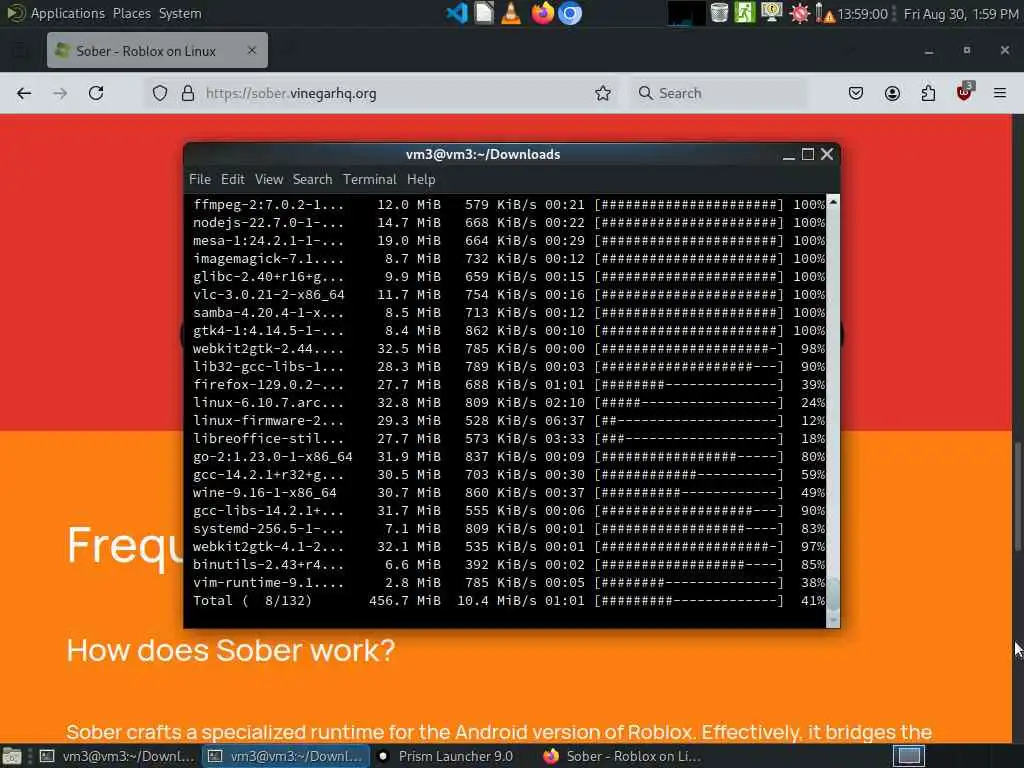Click the firefox-129.0.2 download row
Image resolution: width=1024 pixels, height=768 pixels.
(x=508, y=385)
